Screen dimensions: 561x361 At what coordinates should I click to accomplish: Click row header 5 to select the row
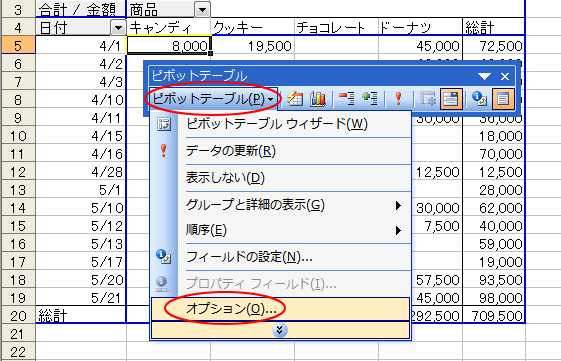tap(18, 45)
